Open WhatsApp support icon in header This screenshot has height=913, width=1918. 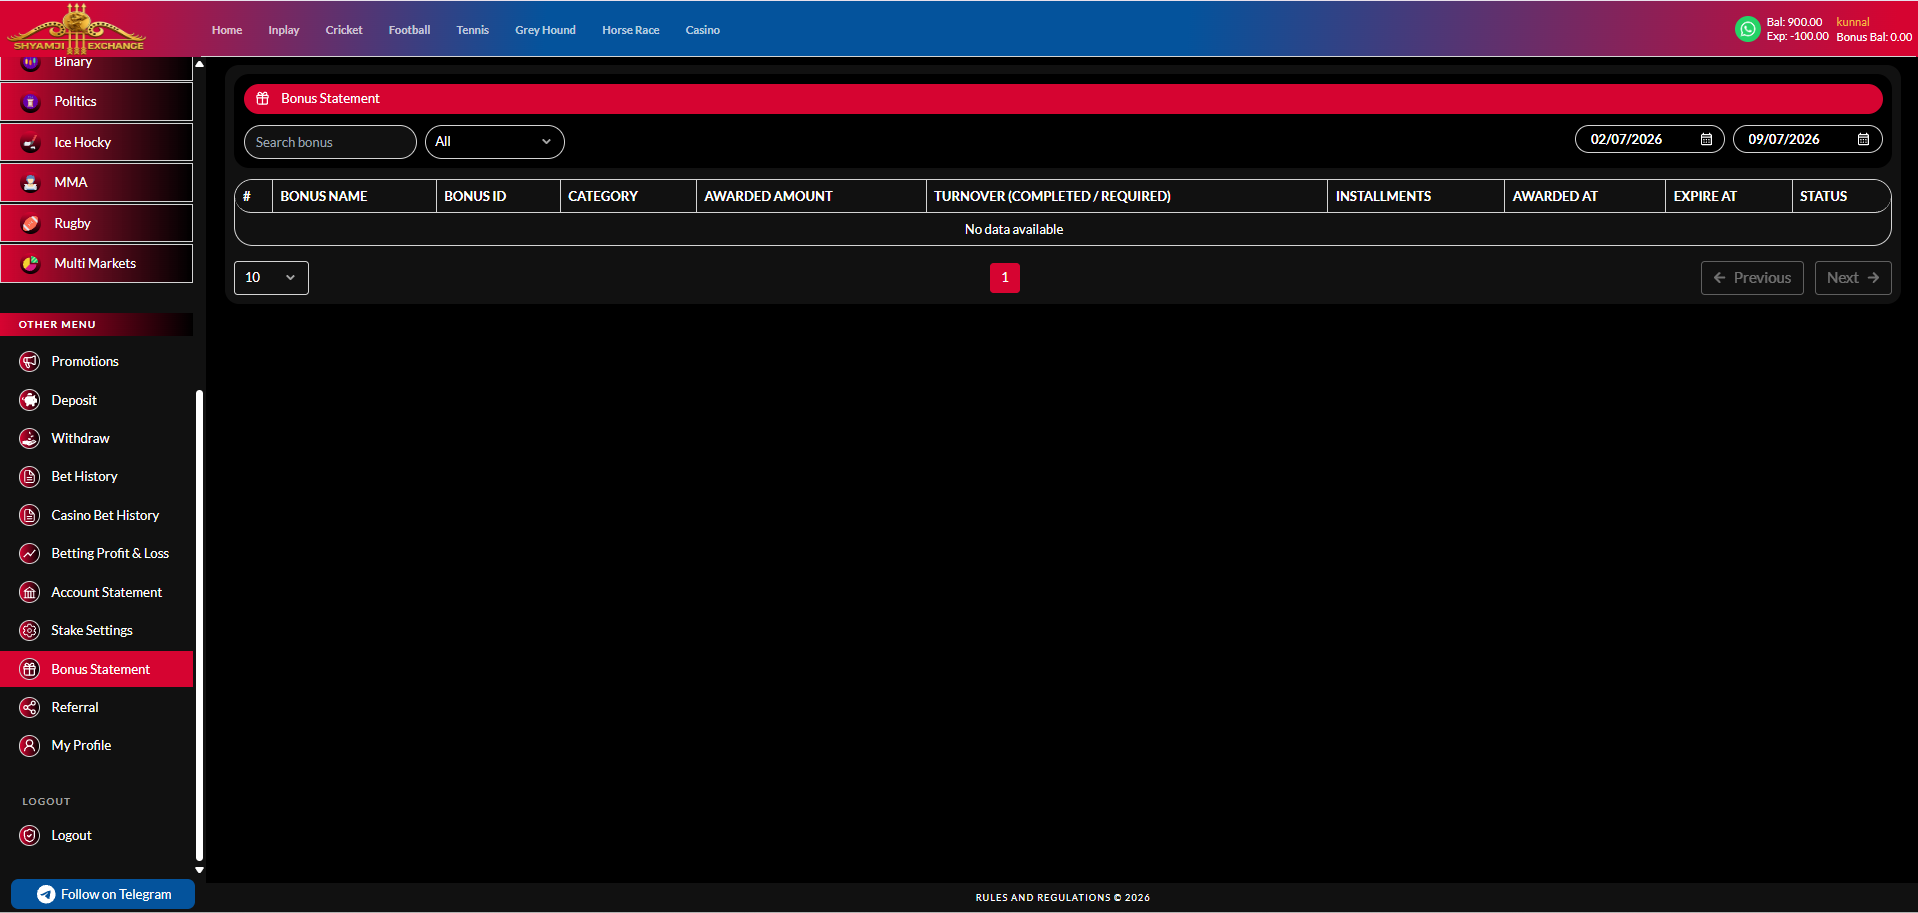coord(1747,29)
